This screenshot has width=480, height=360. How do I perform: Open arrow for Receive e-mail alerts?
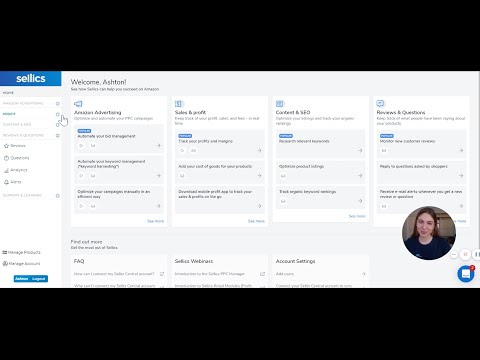461,206
